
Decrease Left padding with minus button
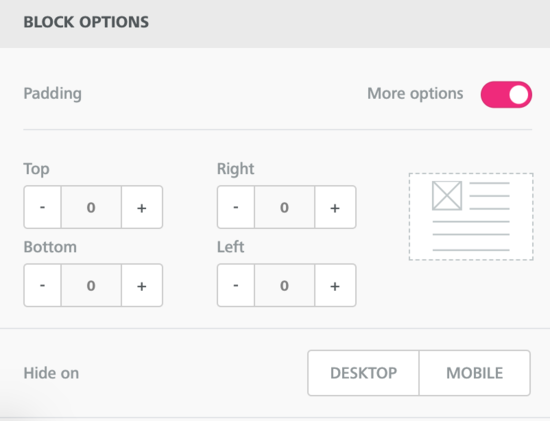tap(236, 285)
